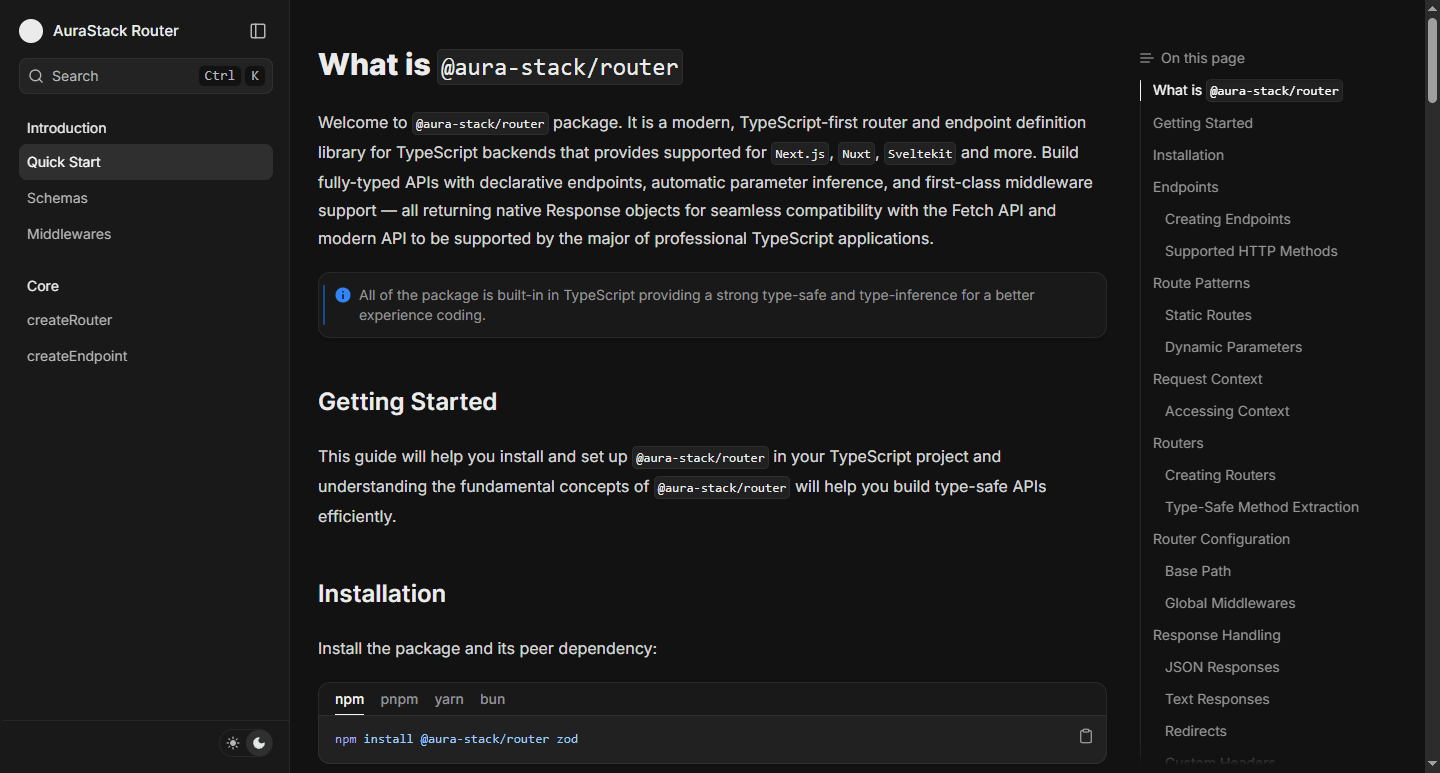This screenshot has width=1440, height=773.
Task: Navigate to createRouter under Core
Action: click(x=69, y=320)
